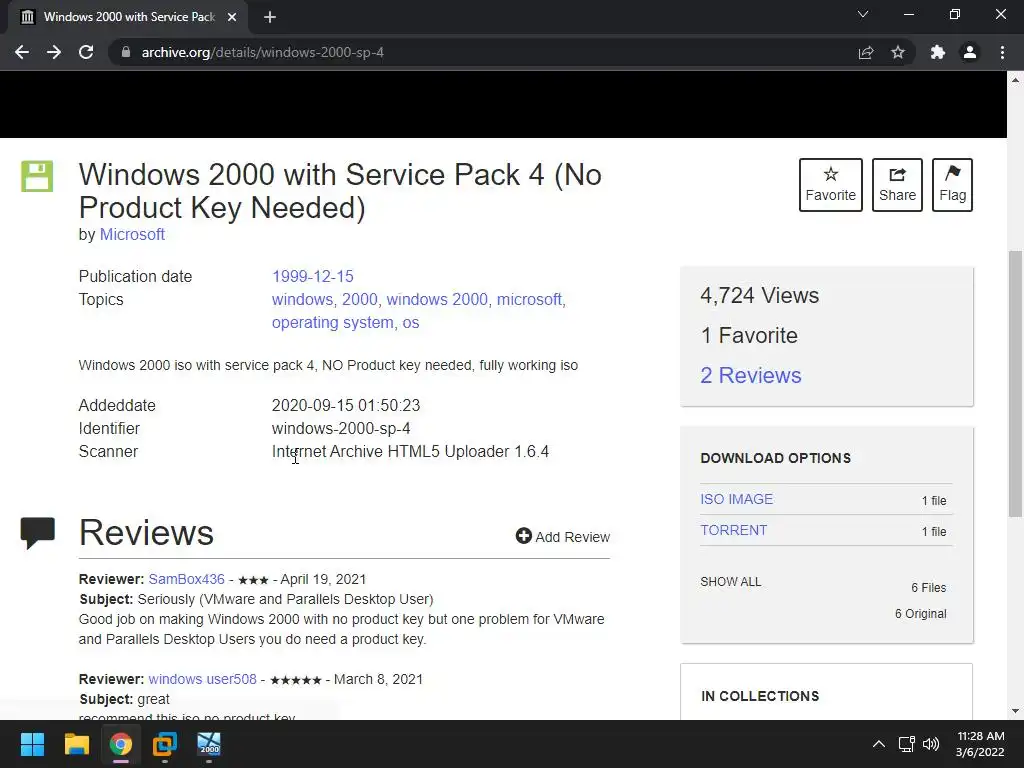
Task: Open the 'windows' topic link
Action: (302, 299)
